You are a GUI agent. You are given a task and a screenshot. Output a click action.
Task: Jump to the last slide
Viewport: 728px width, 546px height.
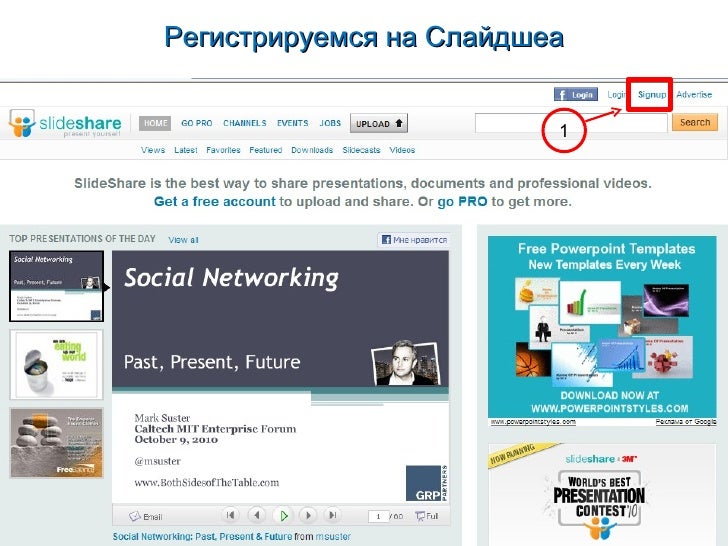coord(333,515)
